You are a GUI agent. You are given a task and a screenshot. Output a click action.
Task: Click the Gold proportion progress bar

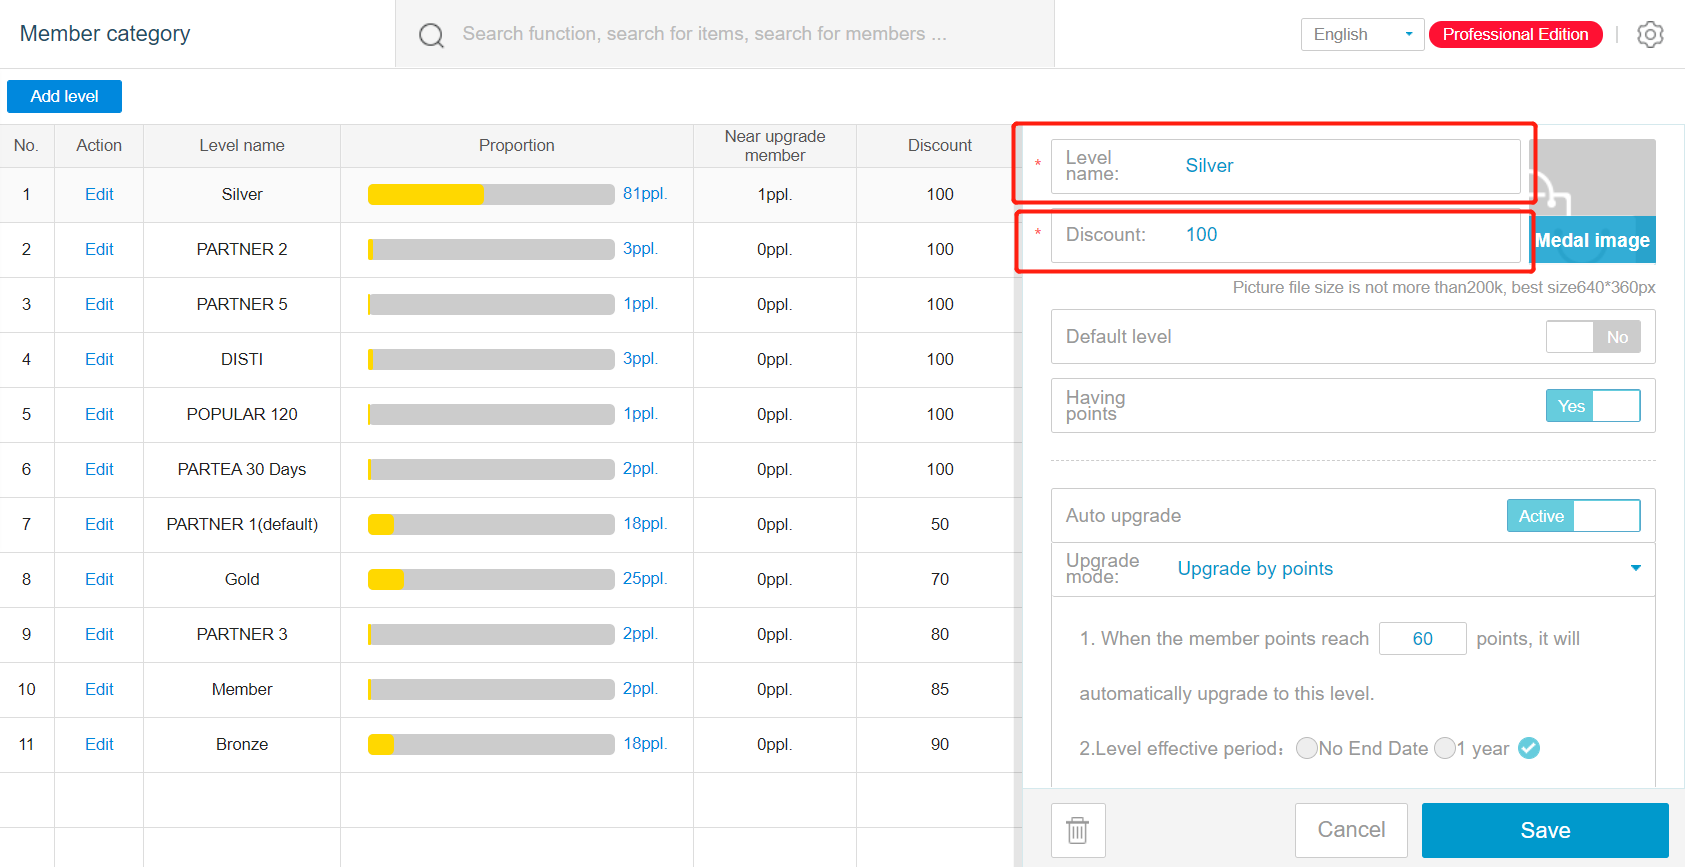(491, 579)
